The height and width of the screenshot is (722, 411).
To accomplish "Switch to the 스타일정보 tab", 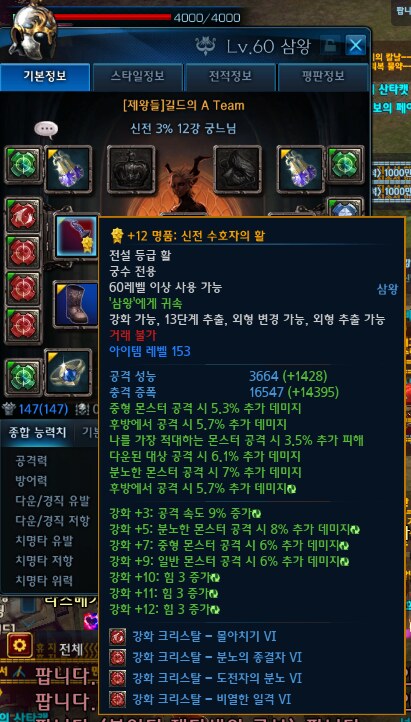I will tap(138, 76).
